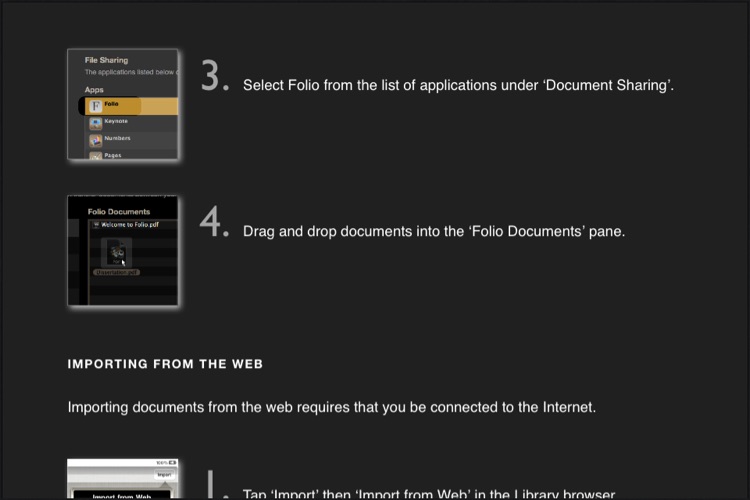Select the 'Welcome to Folio.pdf' row
The width and height of the screenshot is (750, 500).
click(133, 224)
